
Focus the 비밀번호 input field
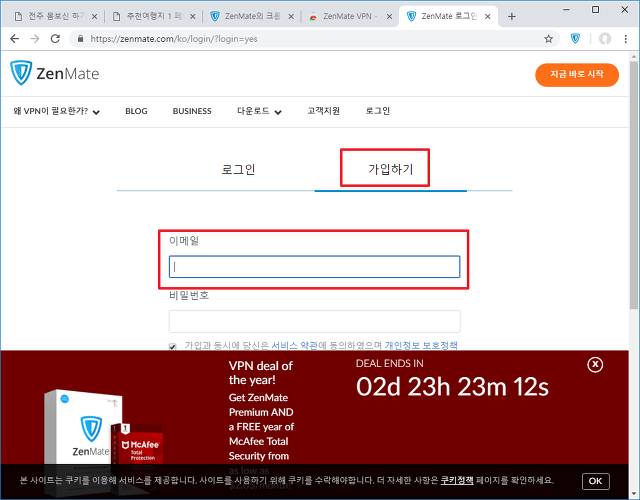tap(314, 321)
